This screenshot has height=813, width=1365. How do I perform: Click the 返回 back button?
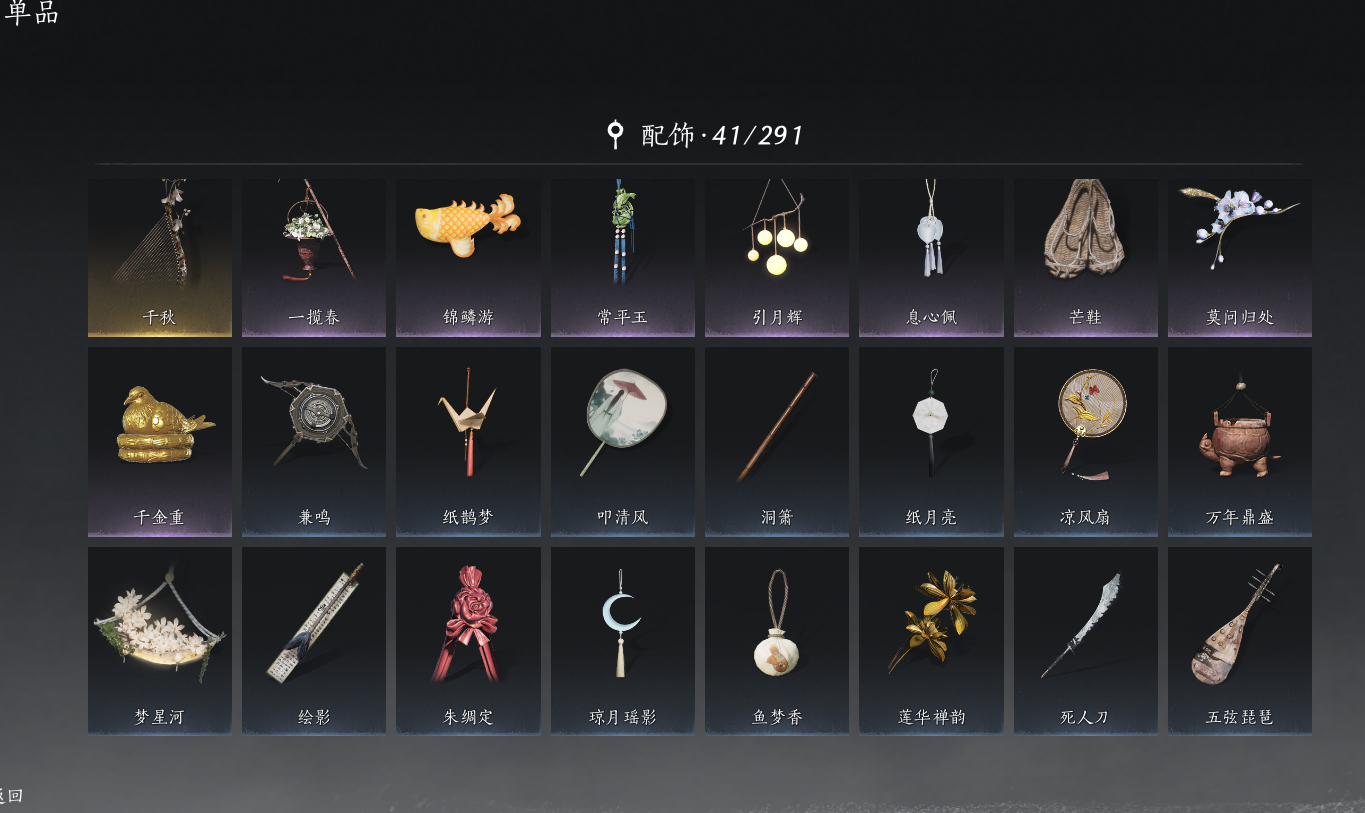(x=10, y=796)
